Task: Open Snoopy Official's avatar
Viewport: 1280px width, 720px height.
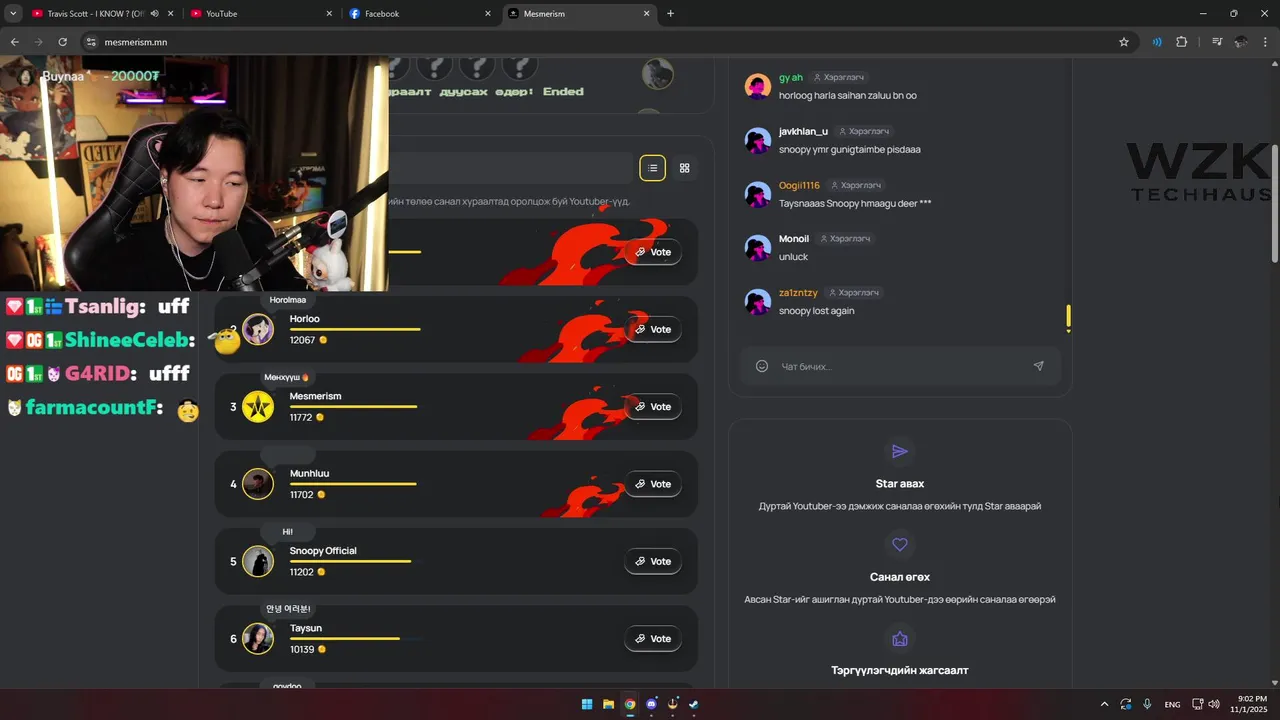Action: [x=258, y=561]
